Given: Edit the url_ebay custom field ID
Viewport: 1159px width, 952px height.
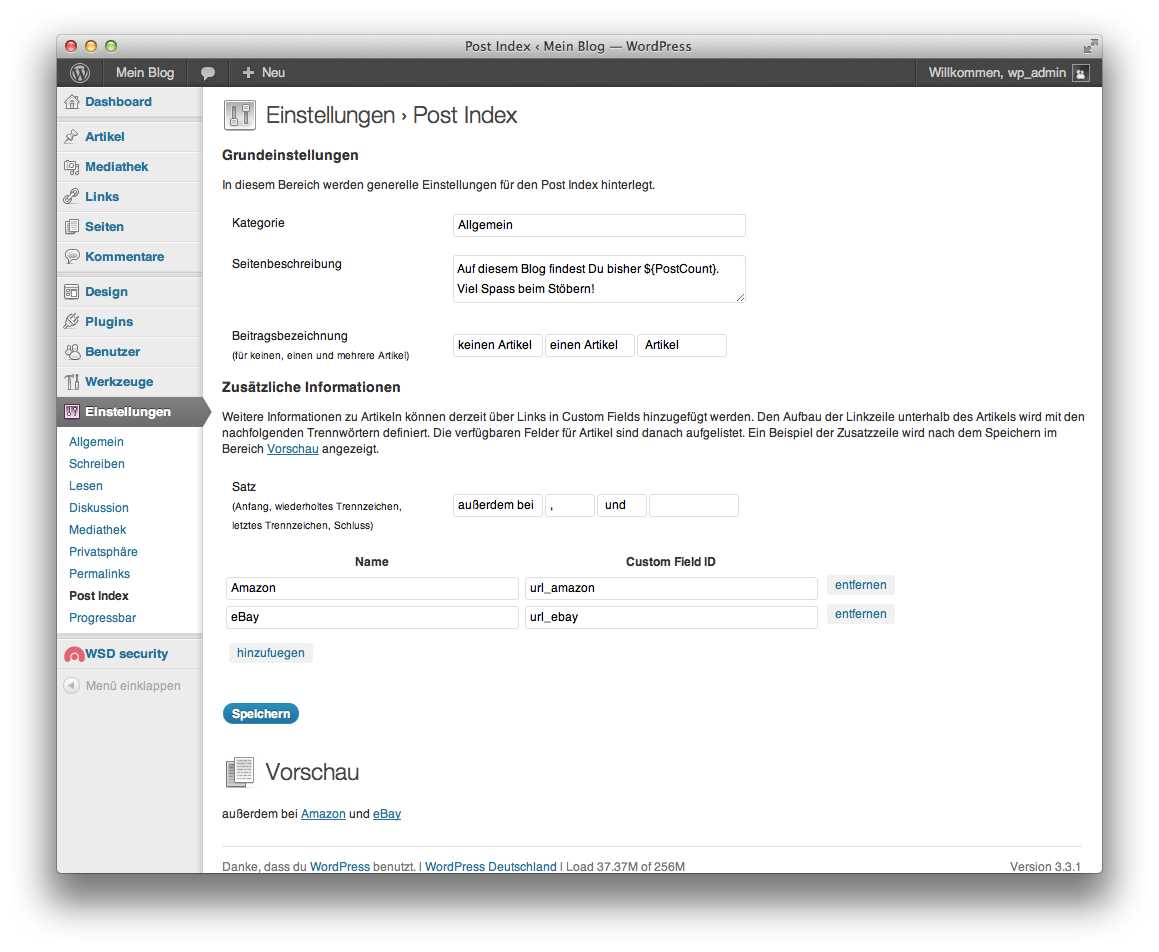Looking at the screenshot, I should (671, 617).
